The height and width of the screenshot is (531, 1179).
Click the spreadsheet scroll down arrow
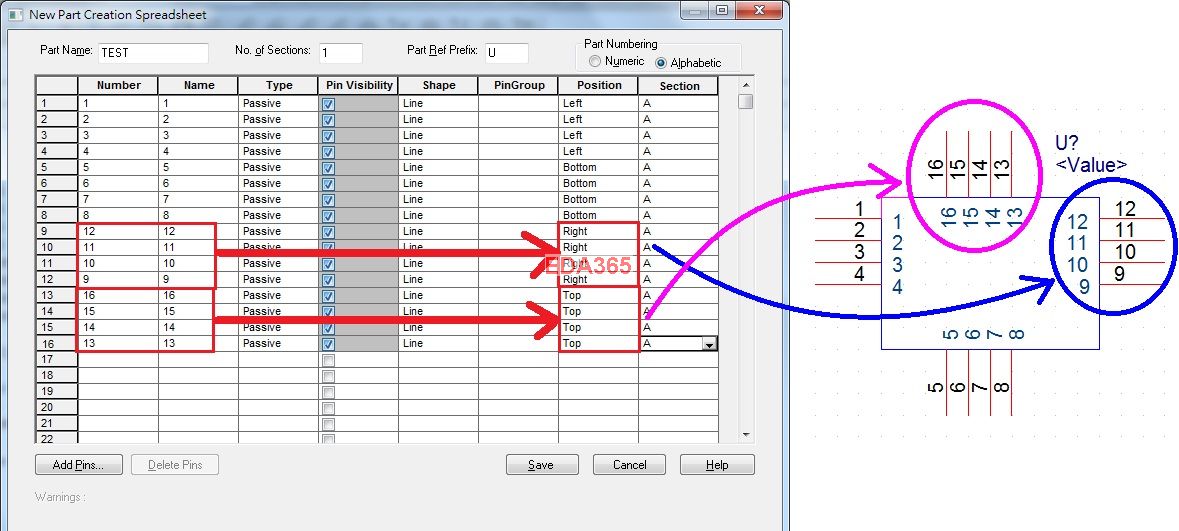pyautogui.click(x=746, y=435)
